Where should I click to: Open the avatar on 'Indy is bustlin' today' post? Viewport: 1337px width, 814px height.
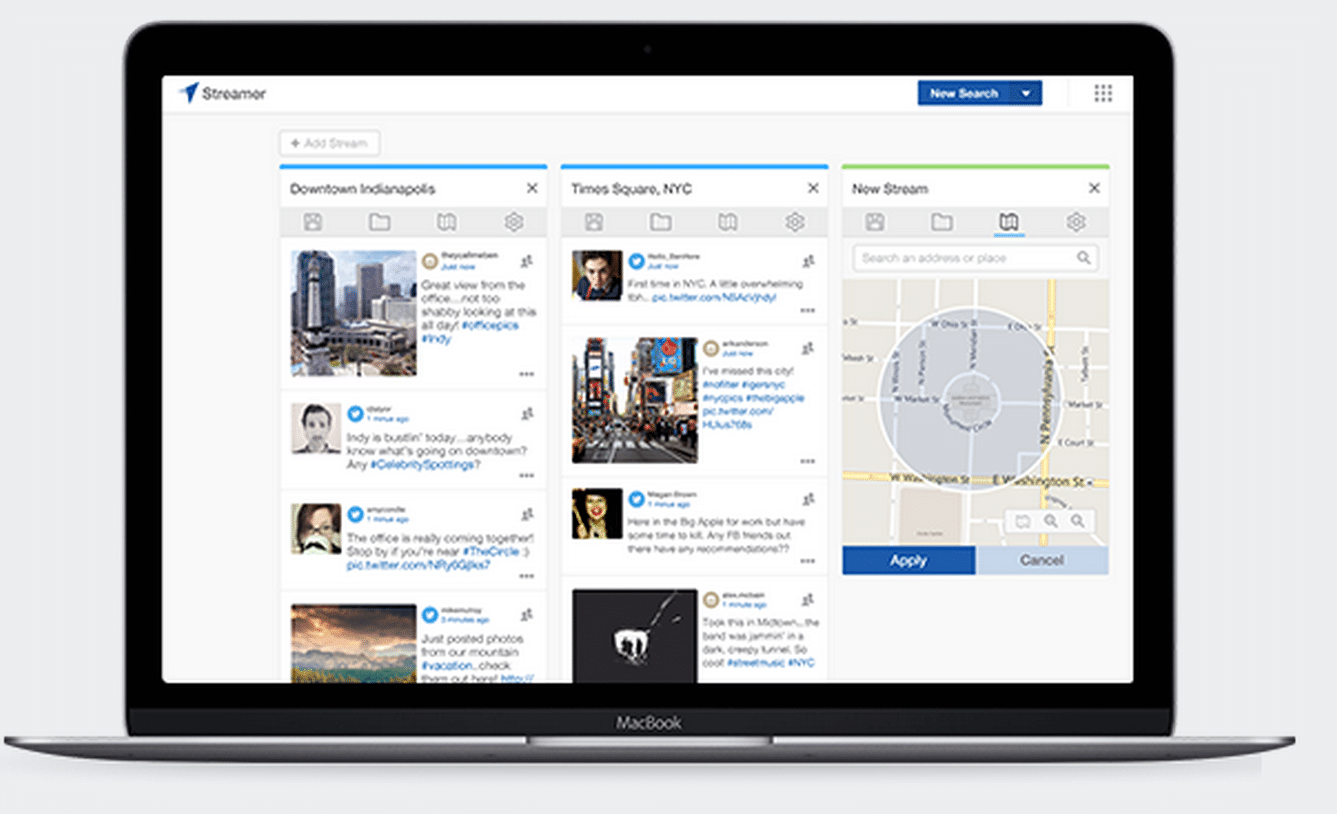pyautogui.click(x=316, y=428)
